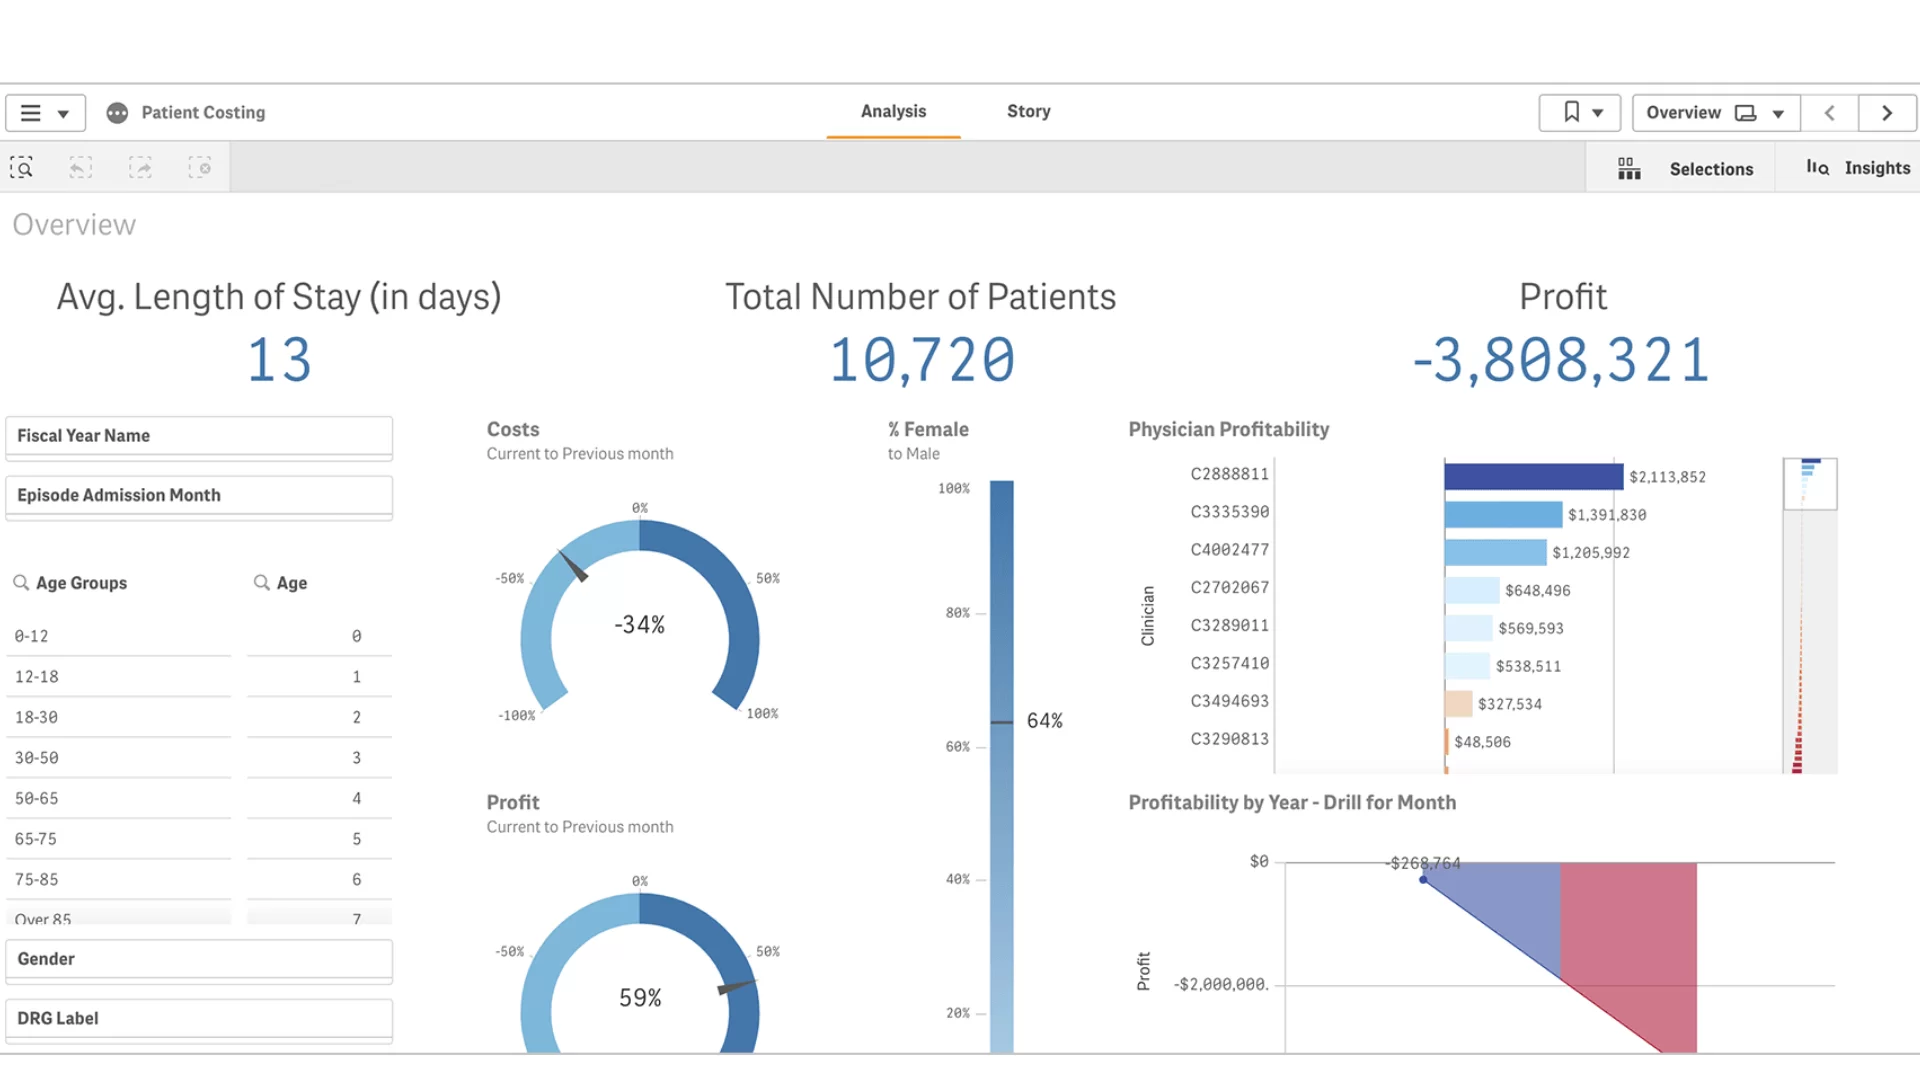Viewport: 1920px width, 1080px height.
Task: Step forward in selections using the redo icon
Action: 142,167
